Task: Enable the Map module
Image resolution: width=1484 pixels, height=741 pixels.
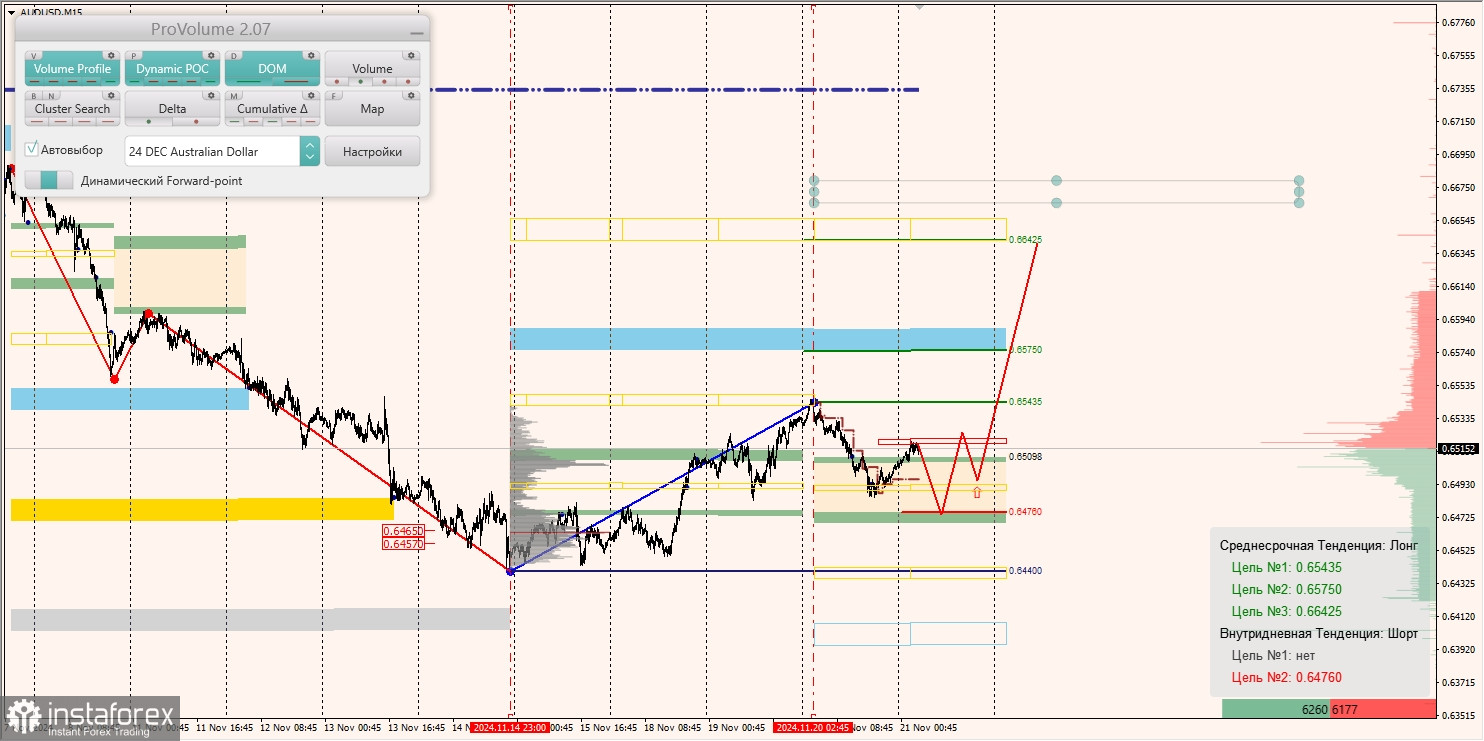Action: pos(372,108)
